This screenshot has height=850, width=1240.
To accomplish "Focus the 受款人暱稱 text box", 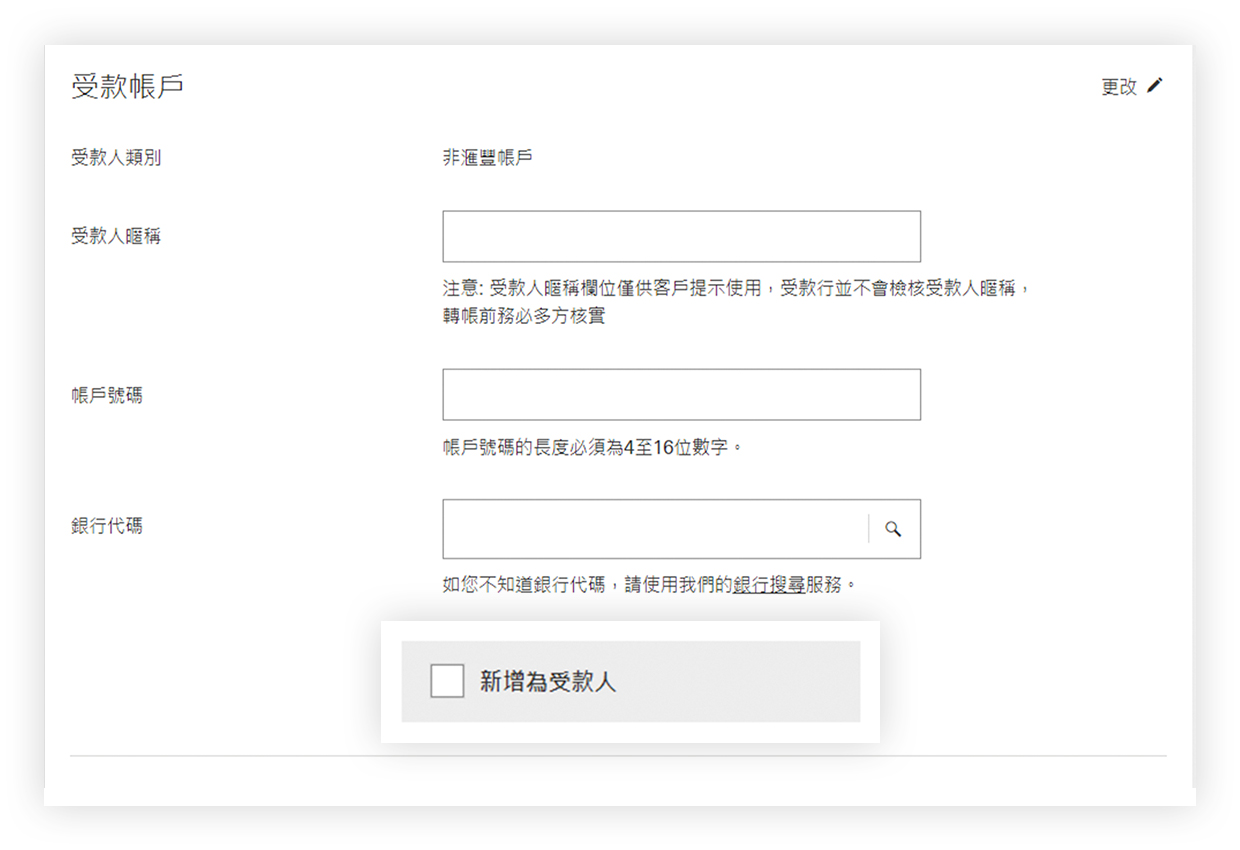I will [681, 236].
